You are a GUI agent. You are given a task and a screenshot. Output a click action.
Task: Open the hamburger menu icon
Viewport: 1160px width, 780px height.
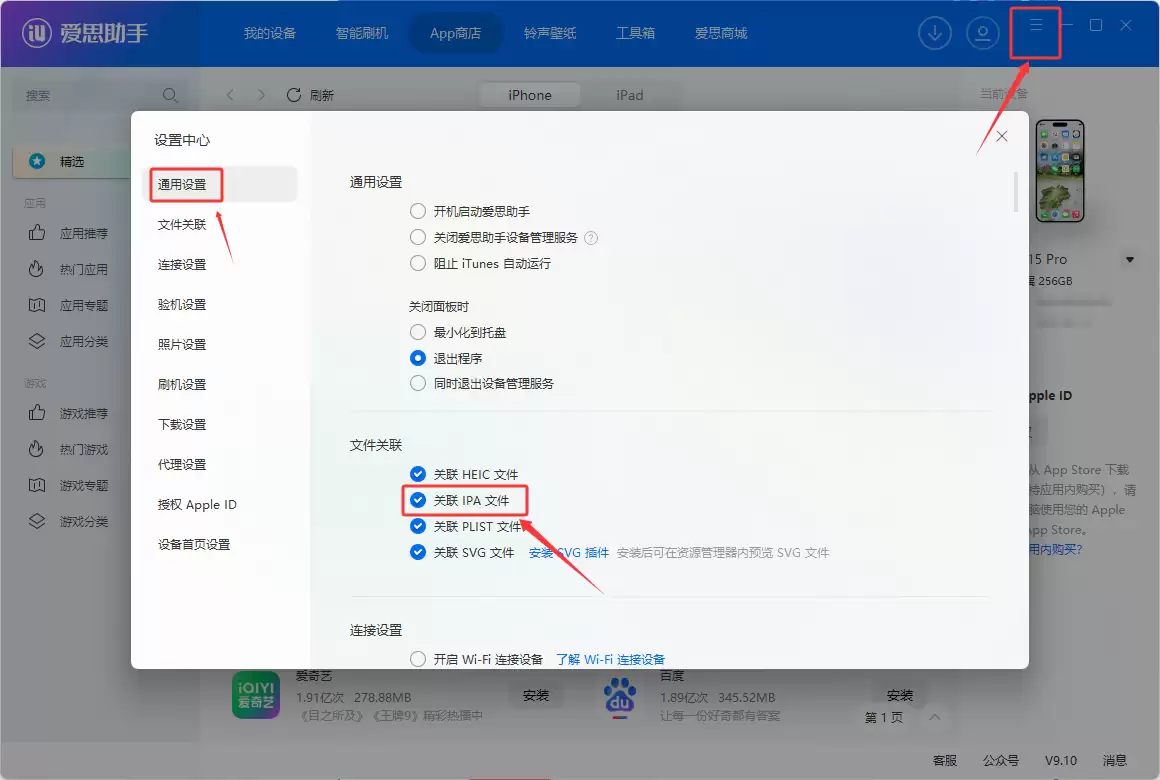pyautogui.click(x=1036, y=25)
